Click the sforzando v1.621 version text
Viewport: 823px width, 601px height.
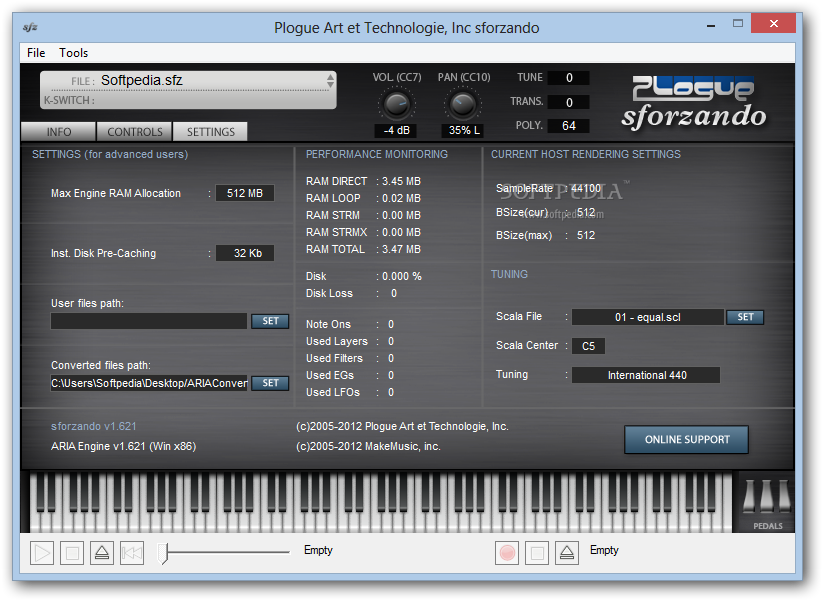click(x=93, y=426)
